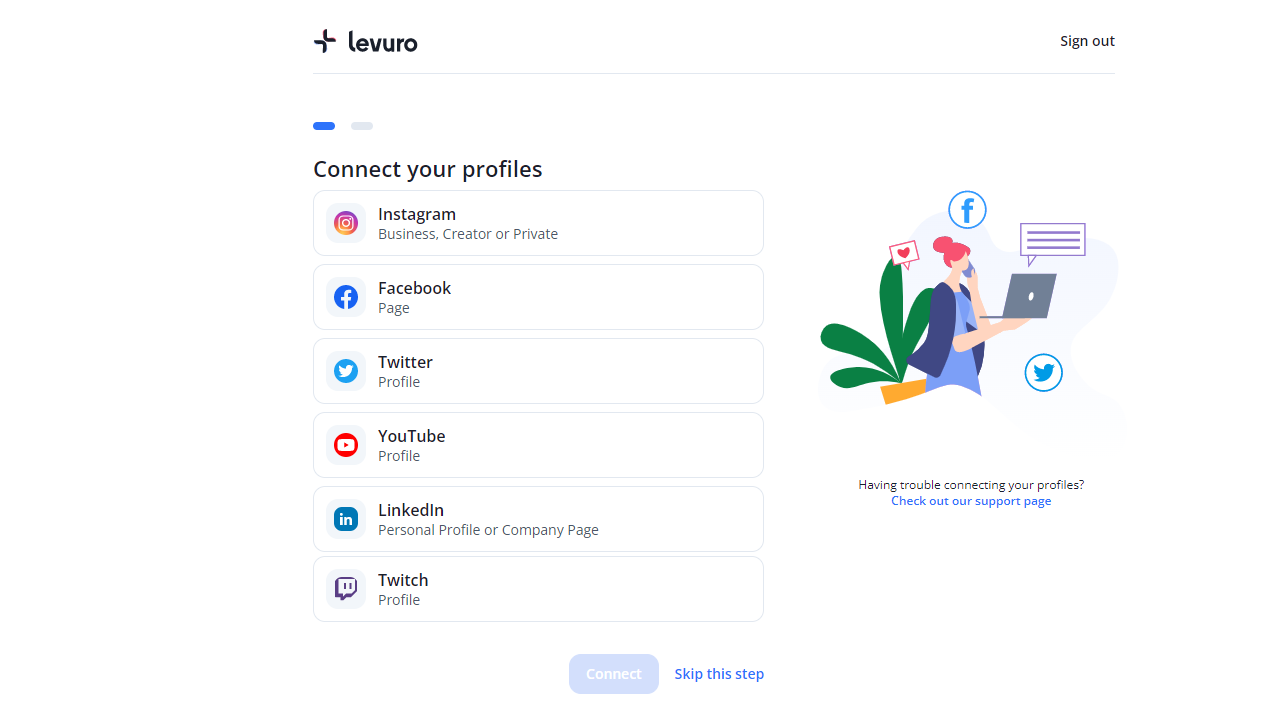Open the support page link

pyautogui.click(x=971, y=500)
